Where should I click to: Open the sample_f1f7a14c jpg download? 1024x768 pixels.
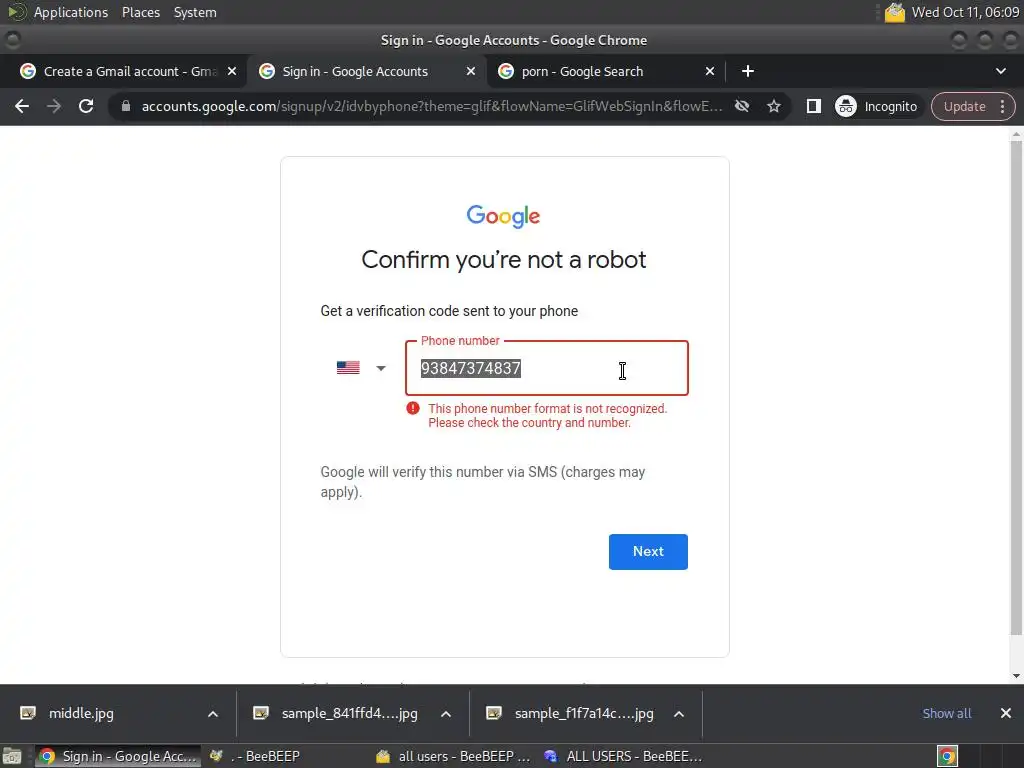[x=584, y=713]
